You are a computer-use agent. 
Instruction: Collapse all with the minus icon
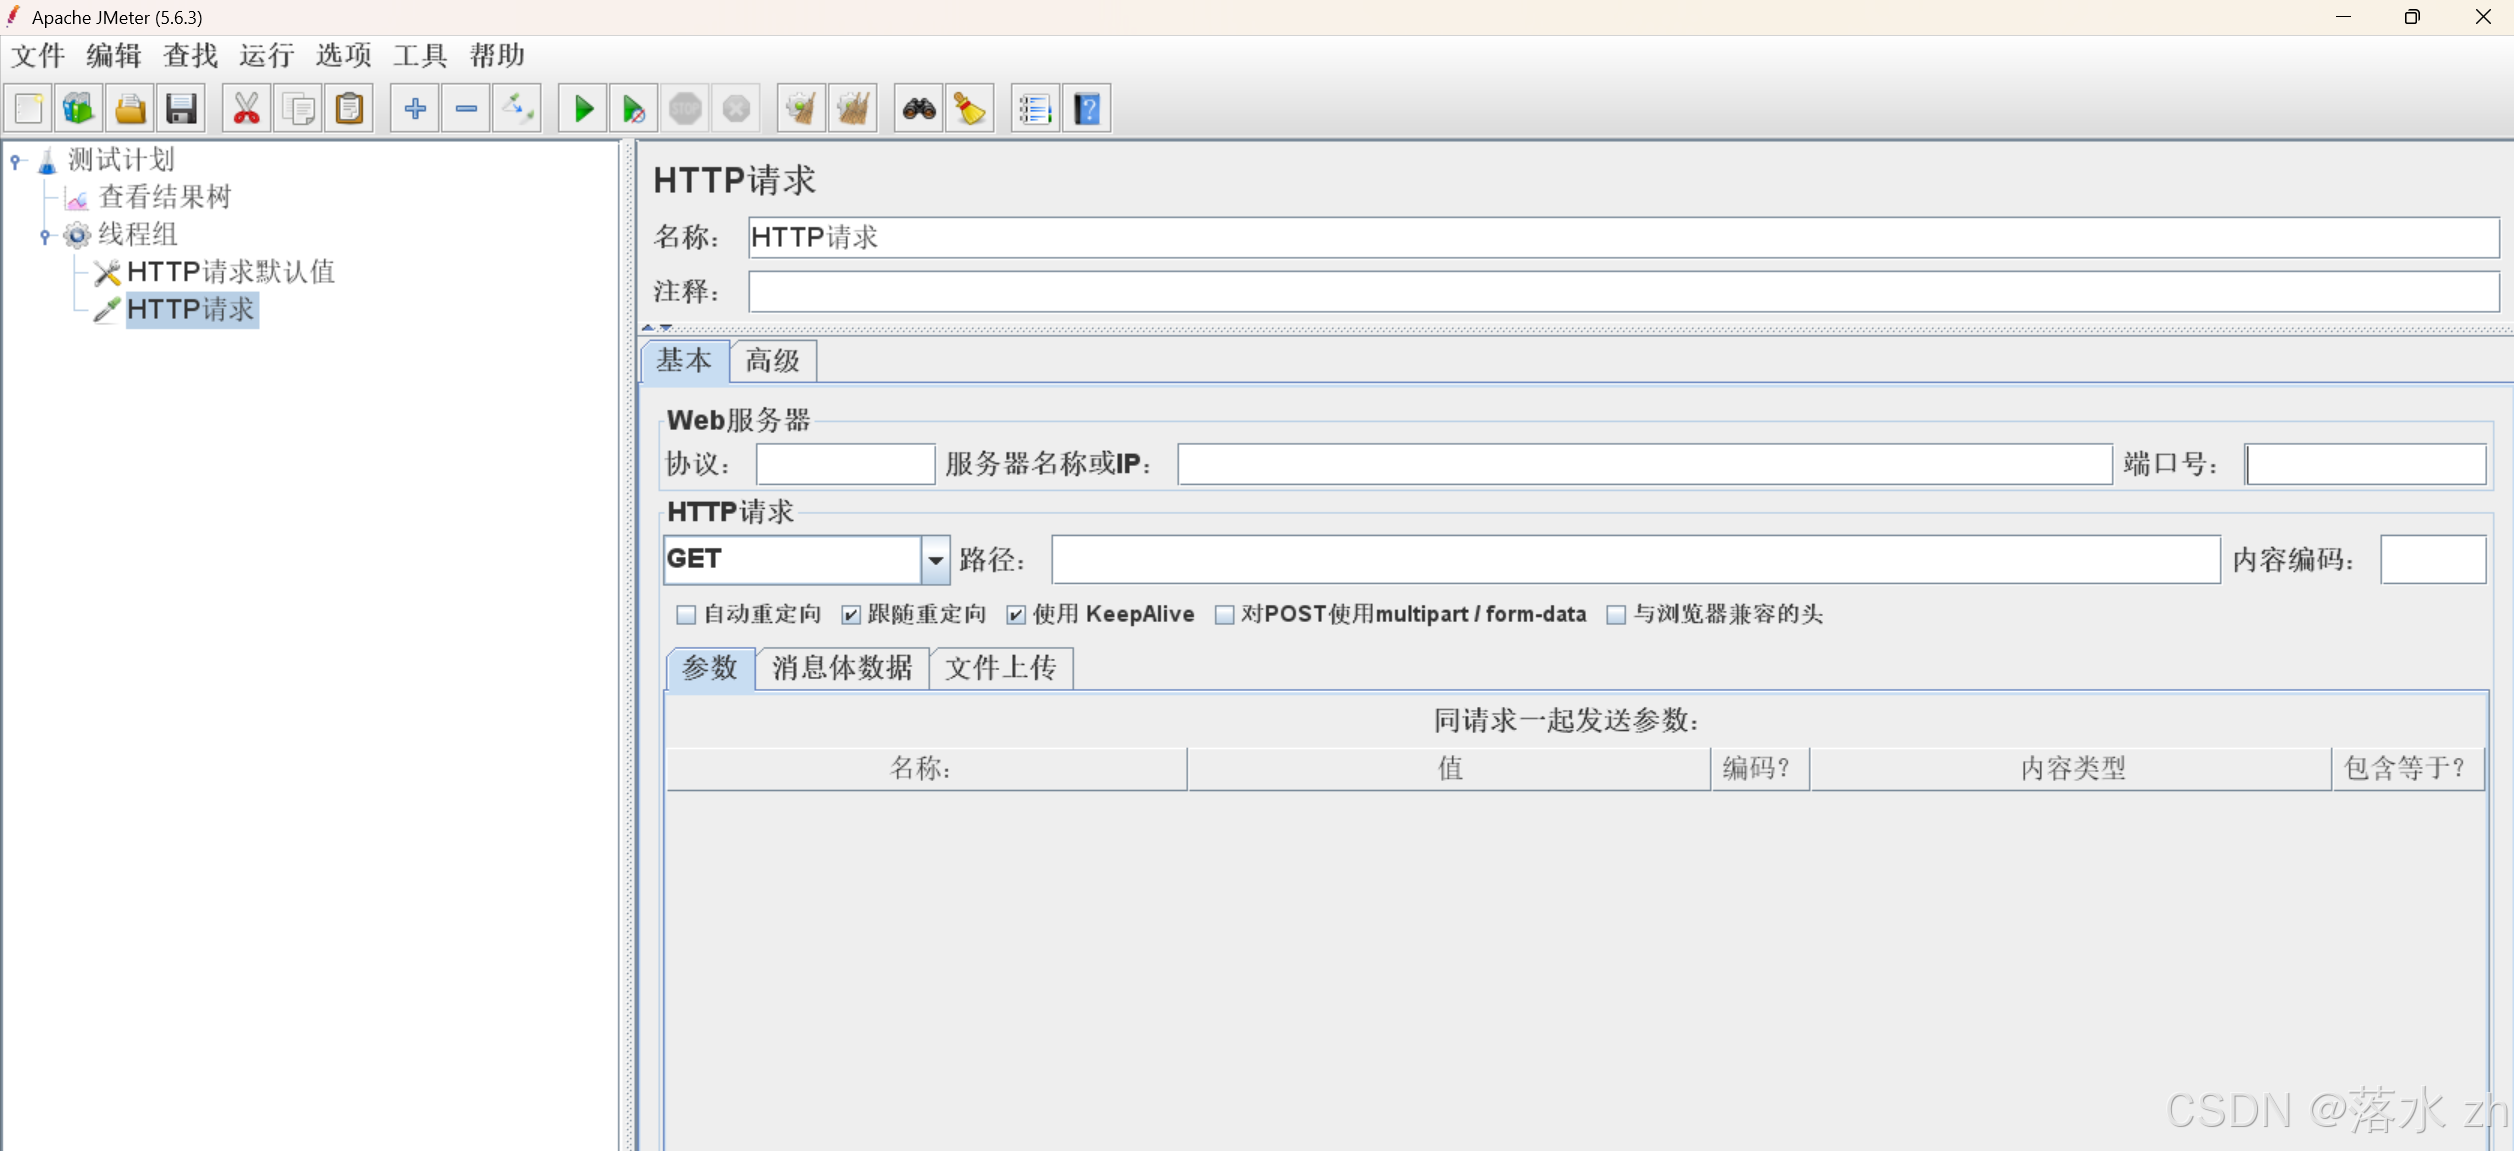click(x=466, y=108)
